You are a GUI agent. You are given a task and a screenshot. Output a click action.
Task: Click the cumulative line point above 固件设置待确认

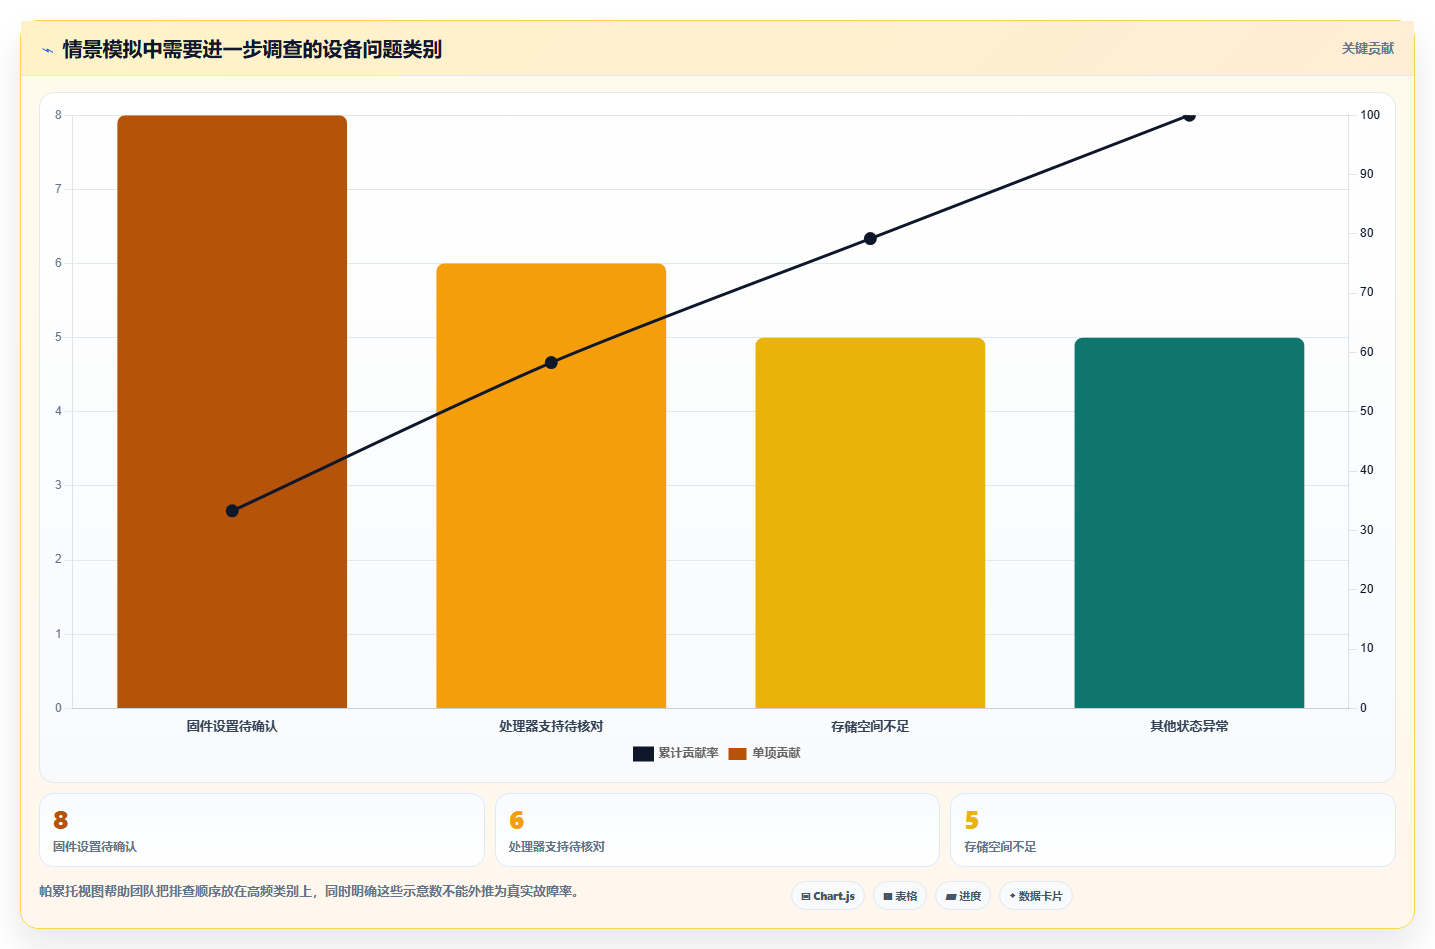[232, 511]
